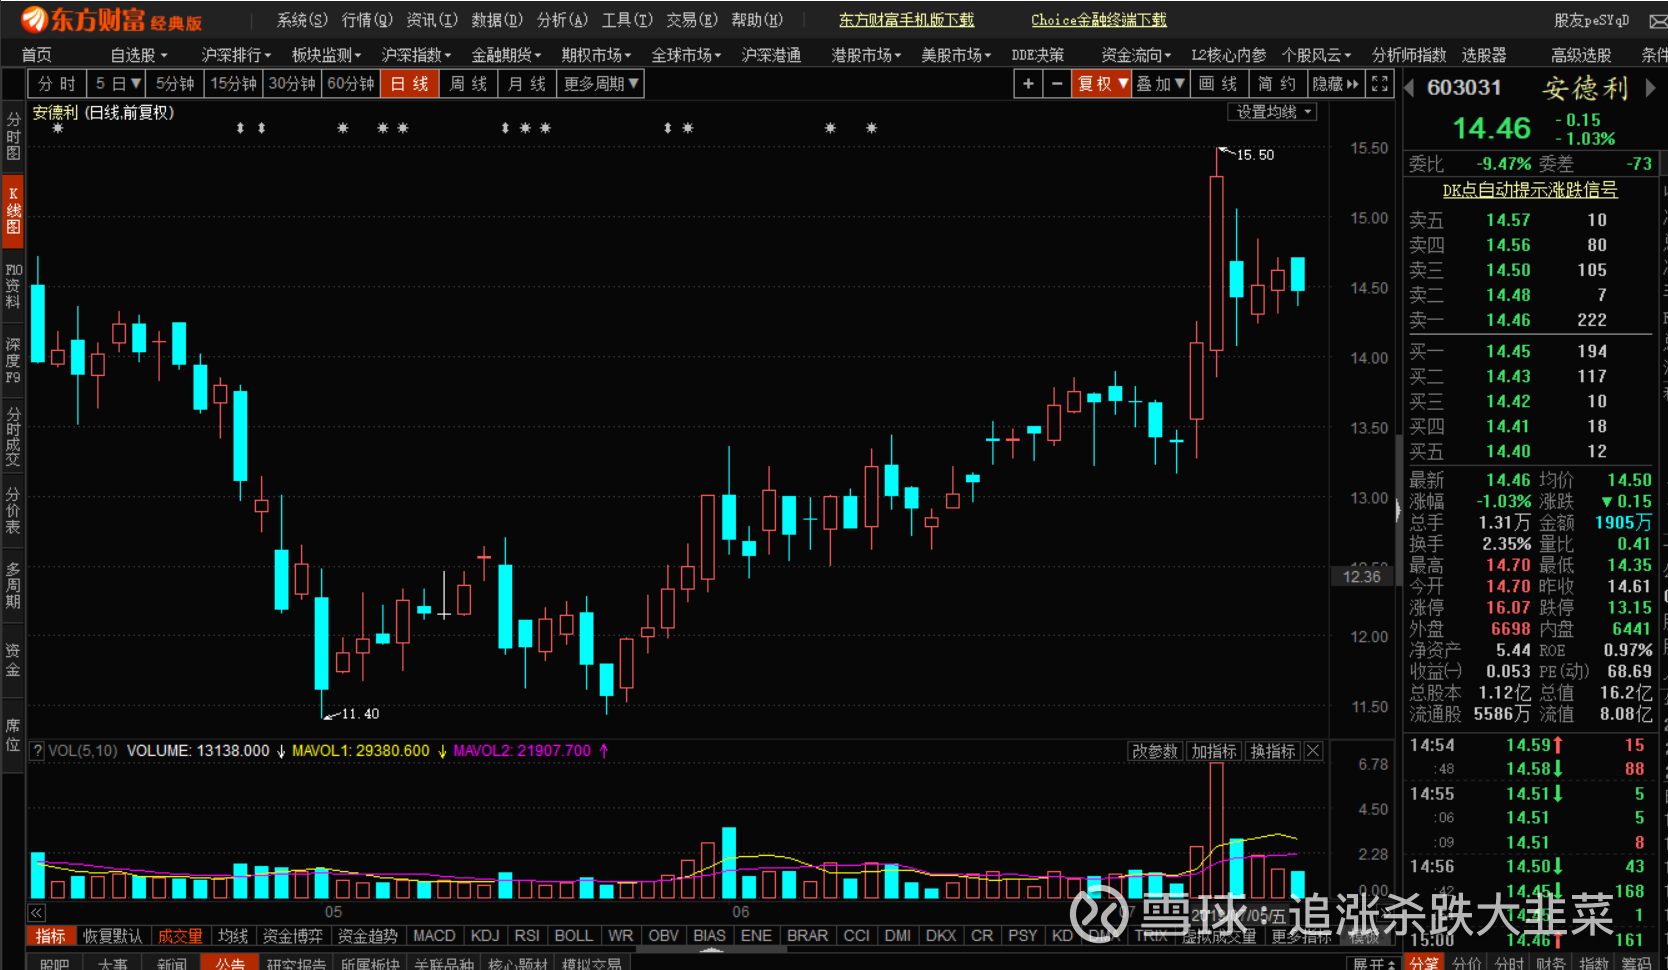Image resolution: width=1668 pixels, height=970 pixels.
Task: Open 系统(S) menu
Action: click(x=302, y=20)
